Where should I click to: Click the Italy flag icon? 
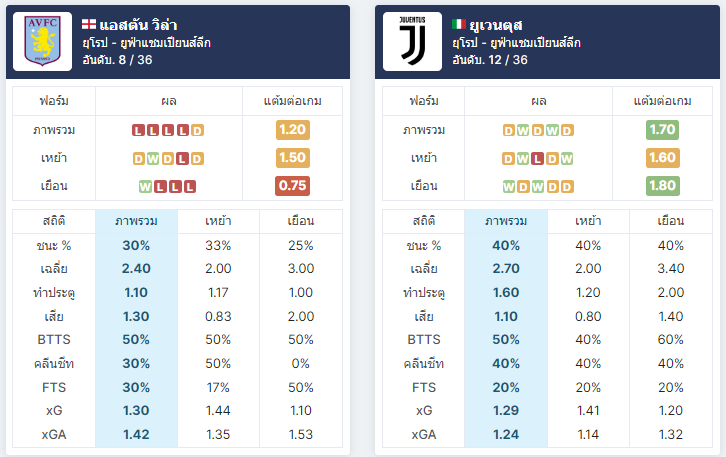coord(459,24)
